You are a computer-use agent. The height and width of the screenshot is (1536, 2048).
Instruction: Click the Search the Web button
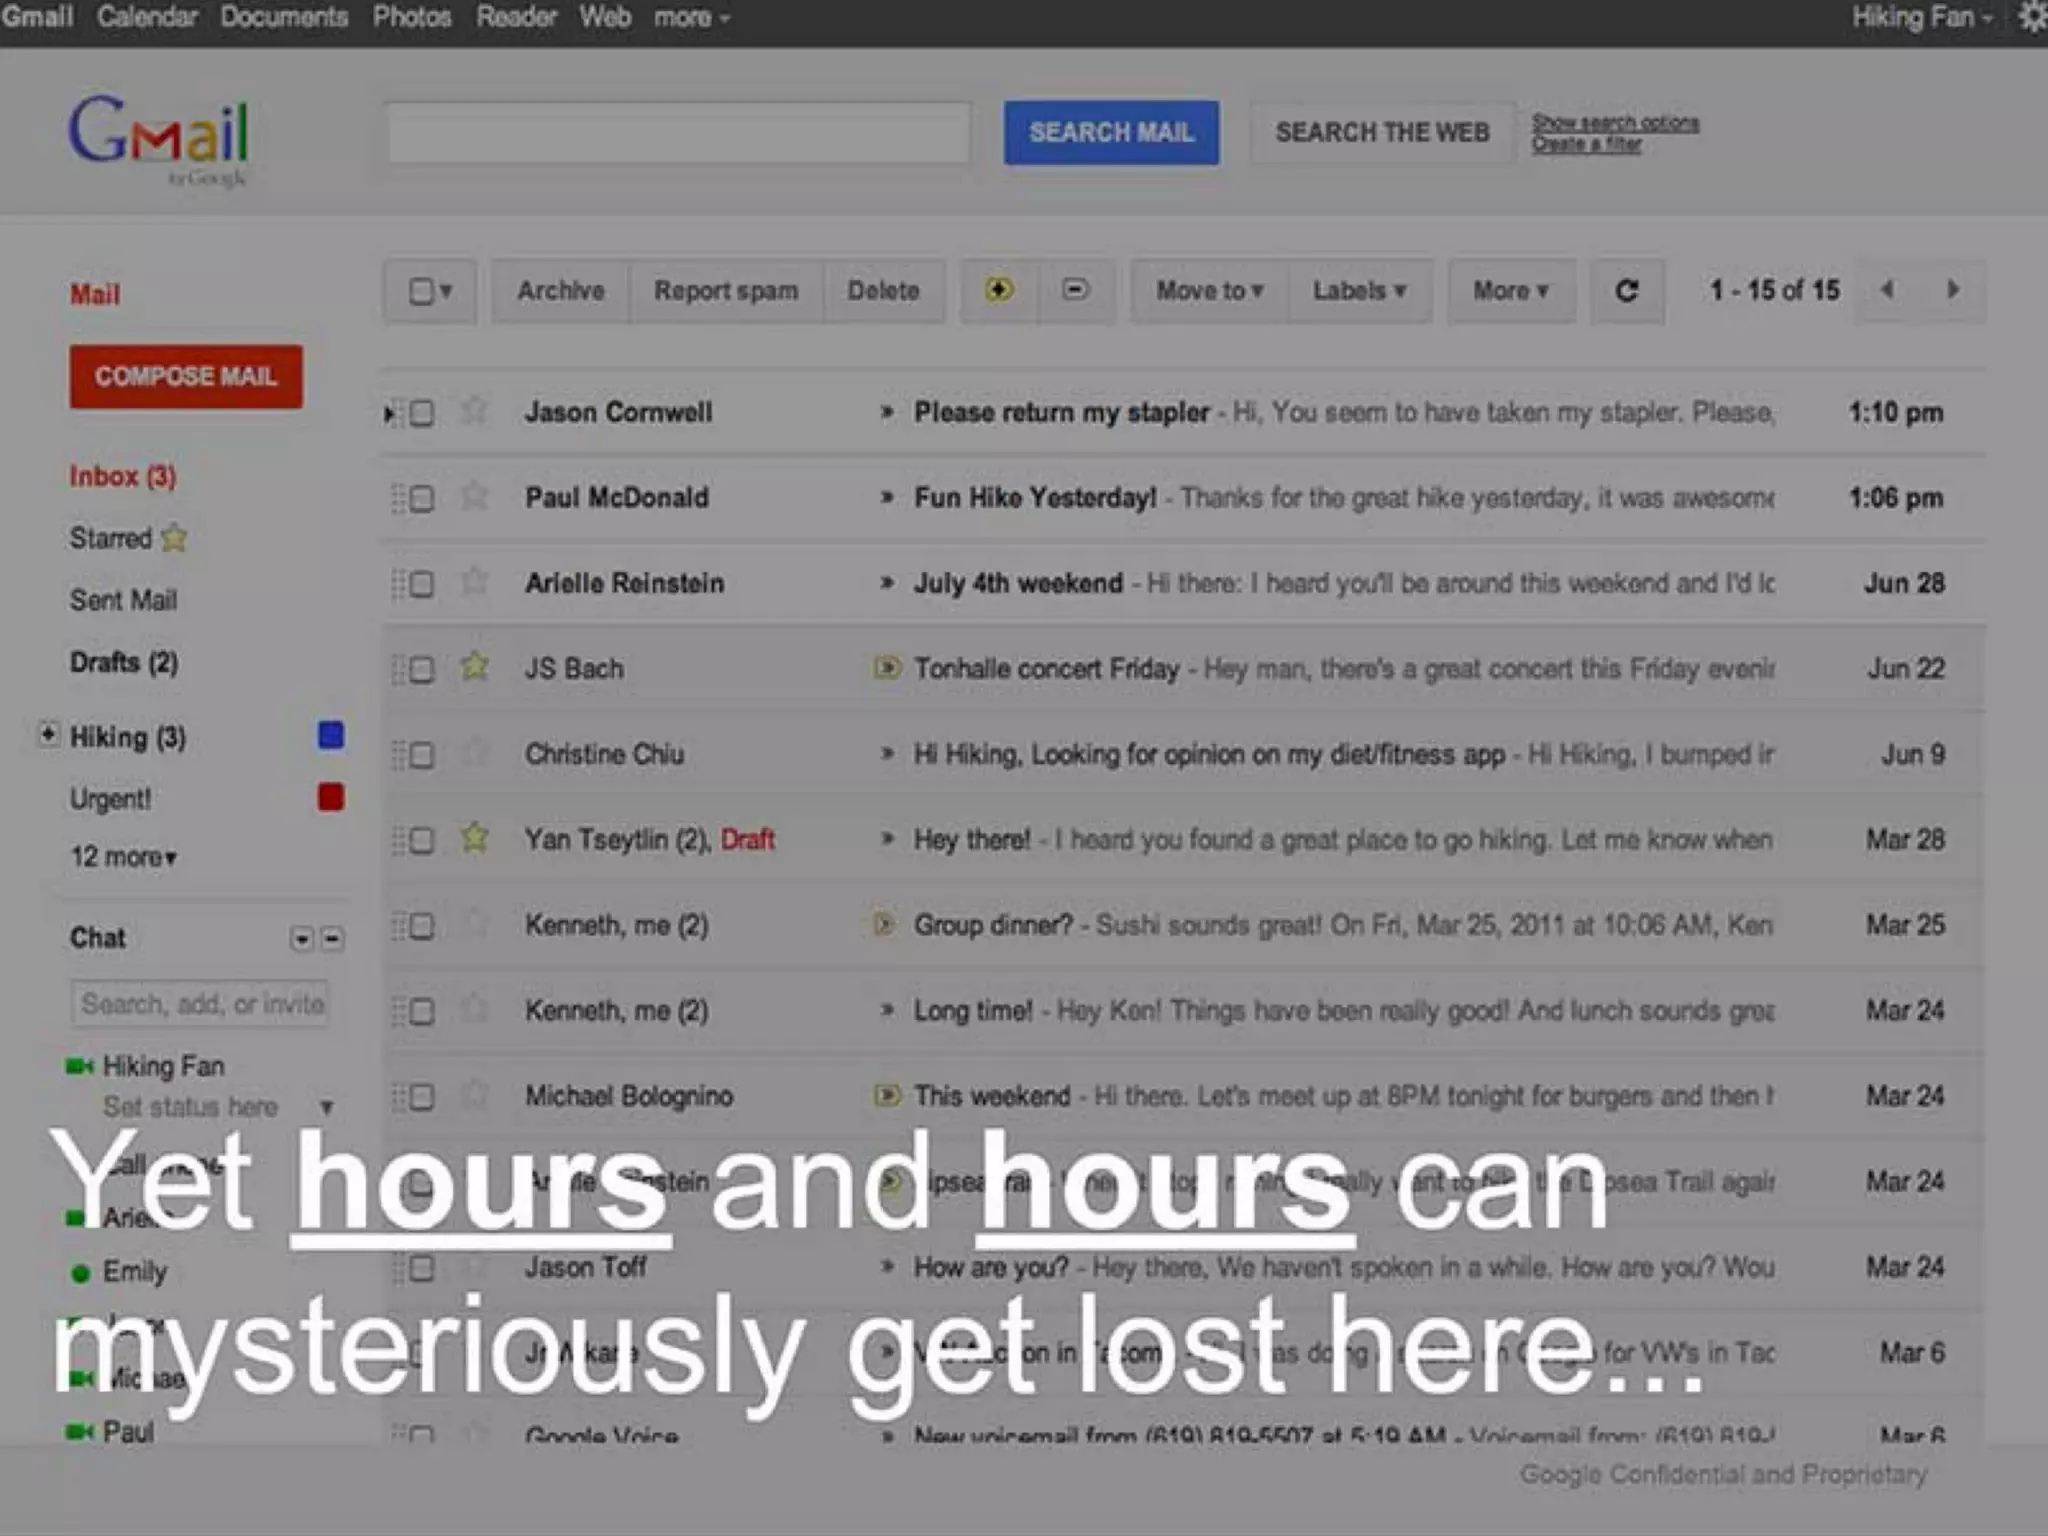point(1382,132)
